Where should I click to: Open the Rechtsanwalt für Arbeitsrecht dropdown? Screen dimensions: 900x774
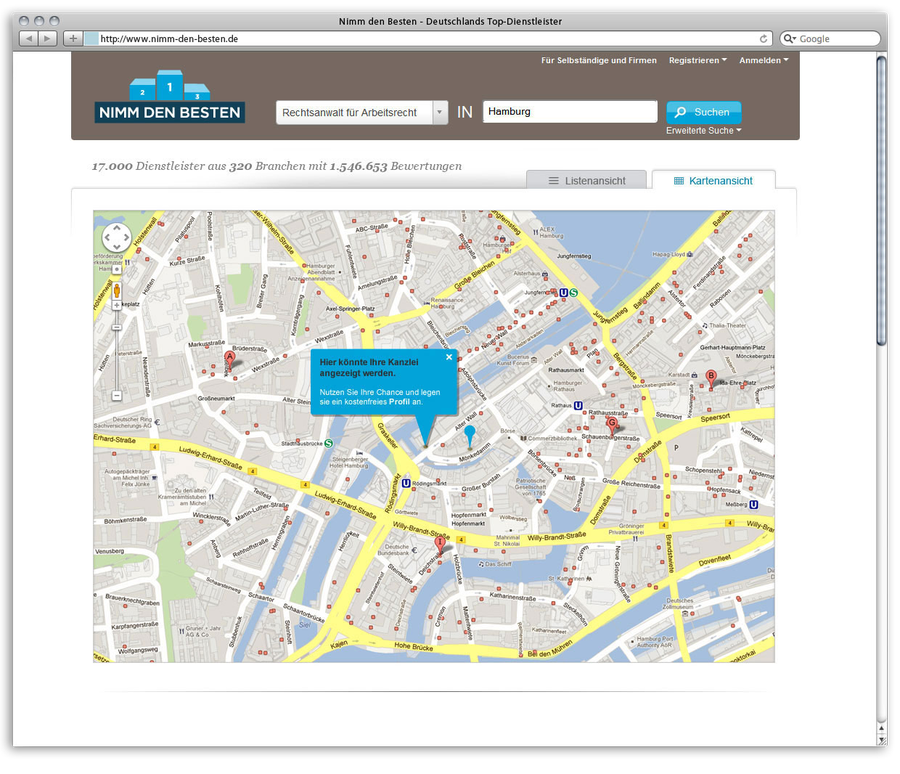click(x=362, y=113)
